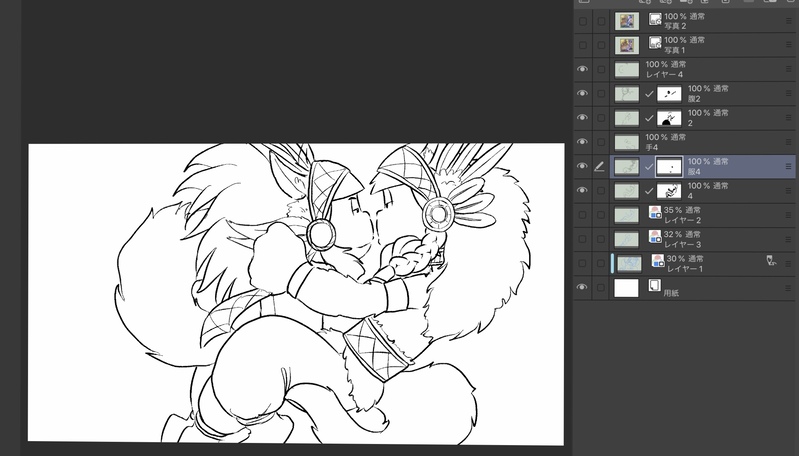
Task: Select layer named 用紙
Action: 671,293
